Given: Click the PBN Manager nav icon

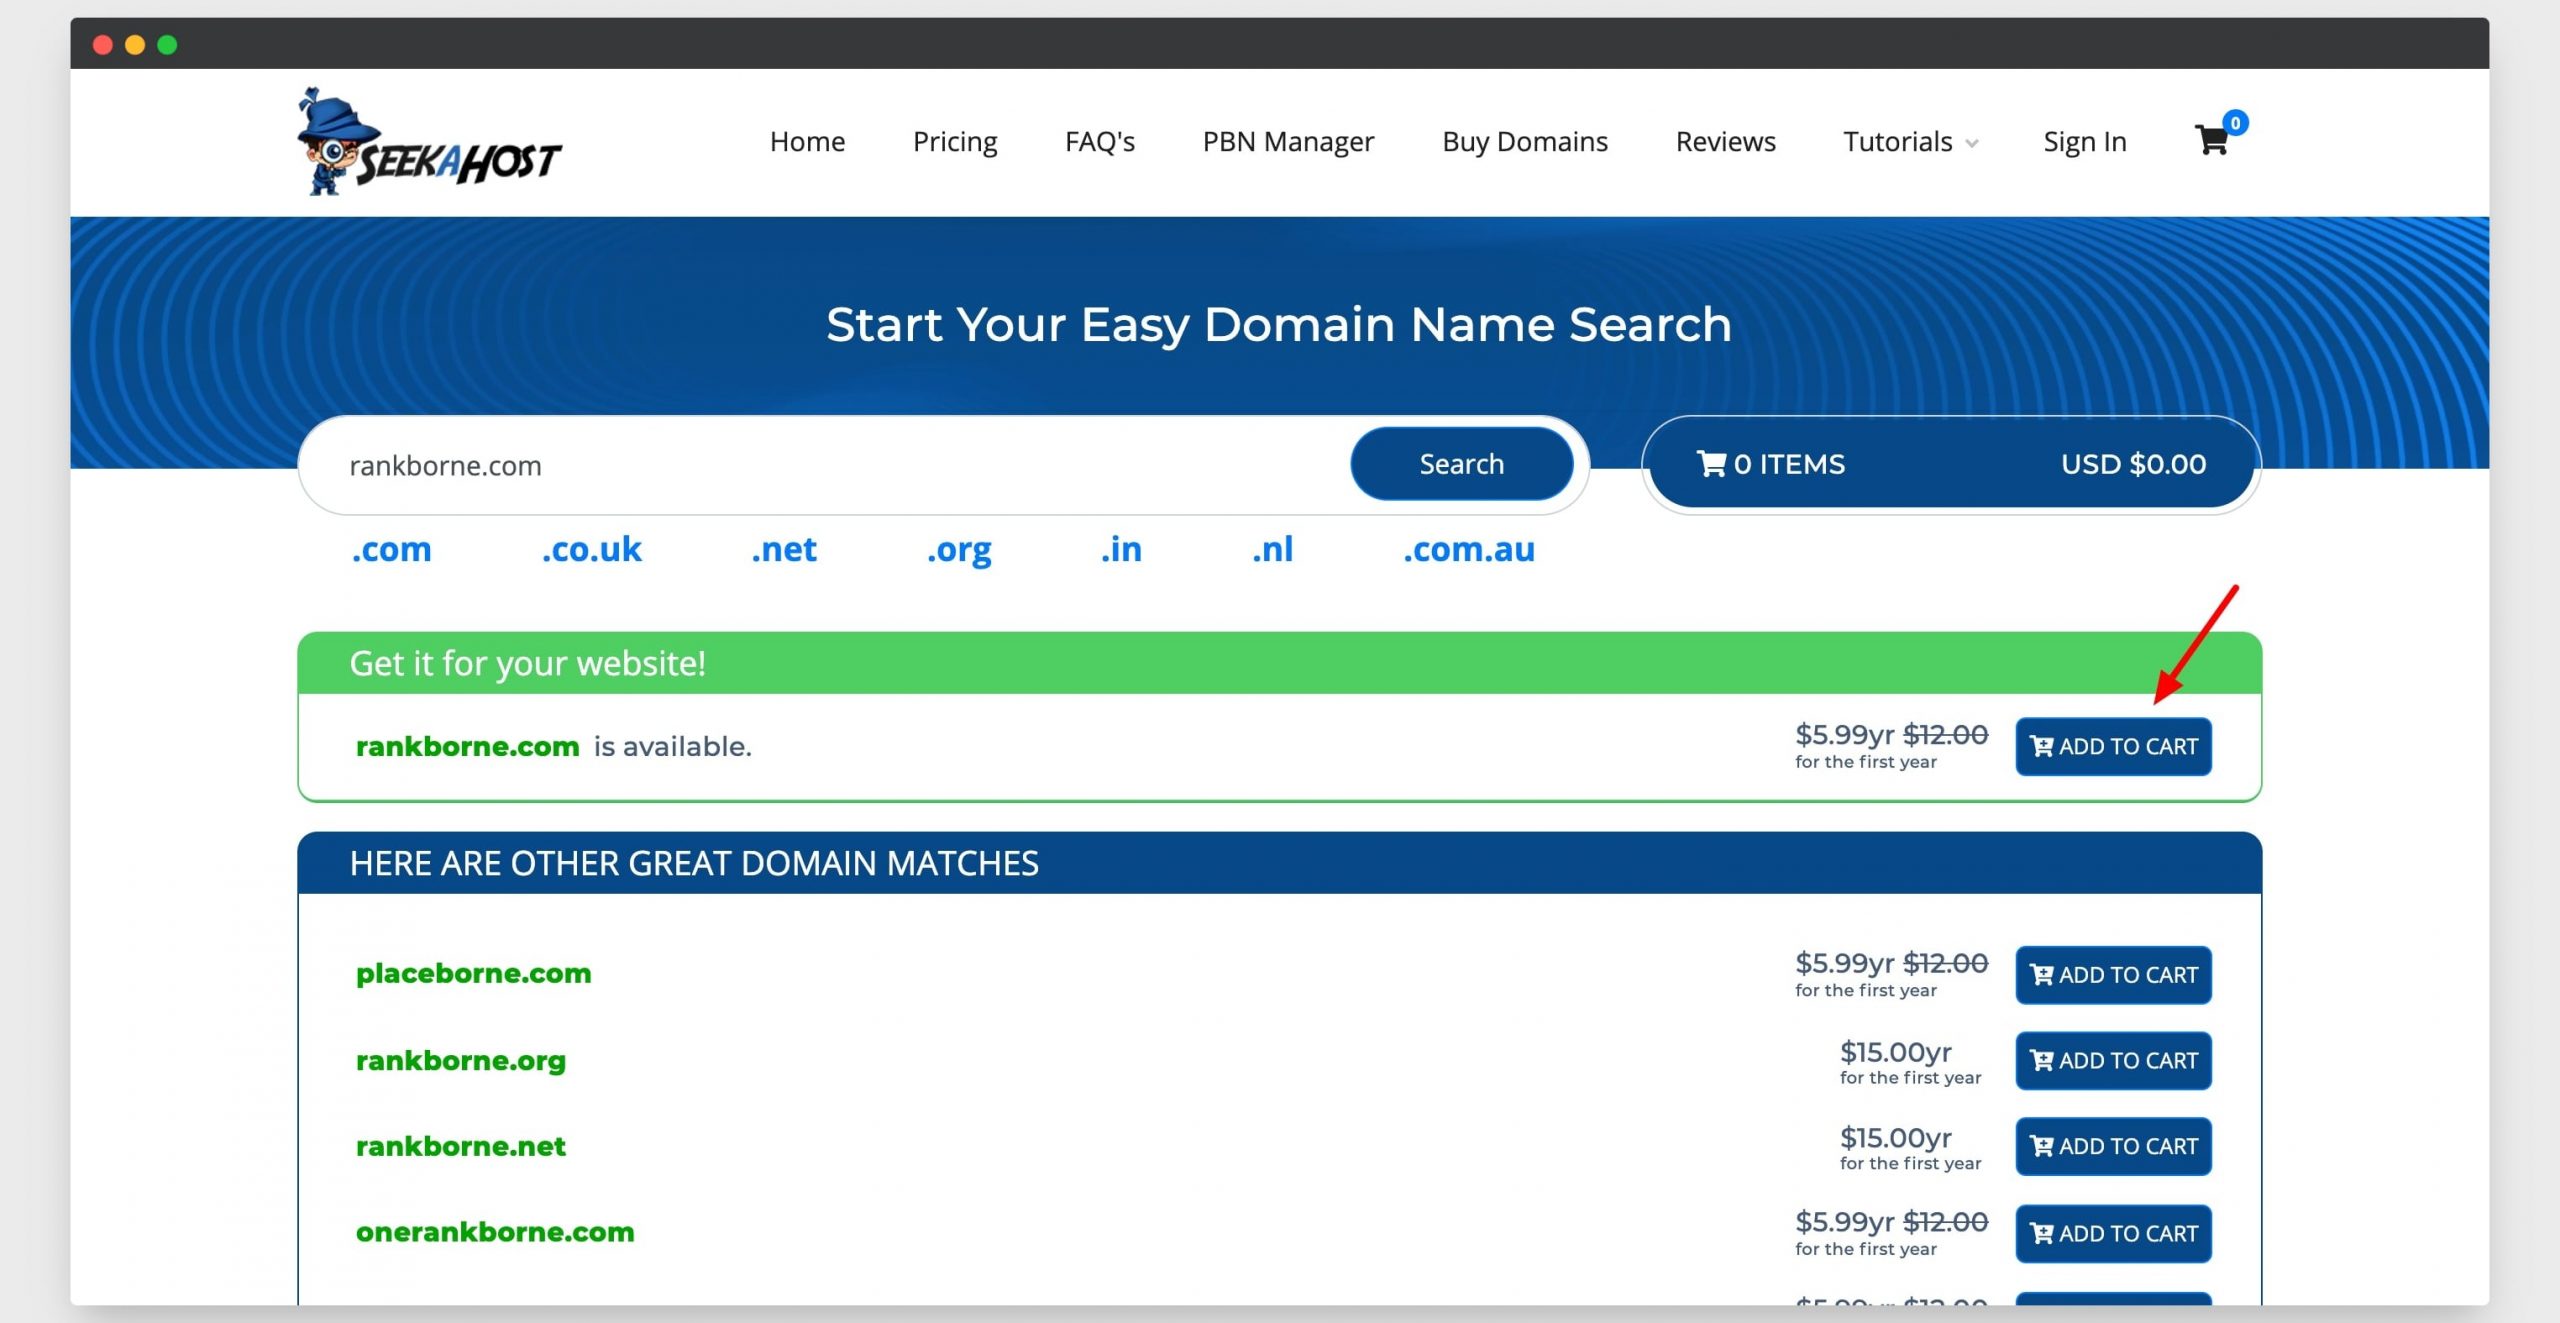Looking at the screenshot, I should [x=1288, y=140].
